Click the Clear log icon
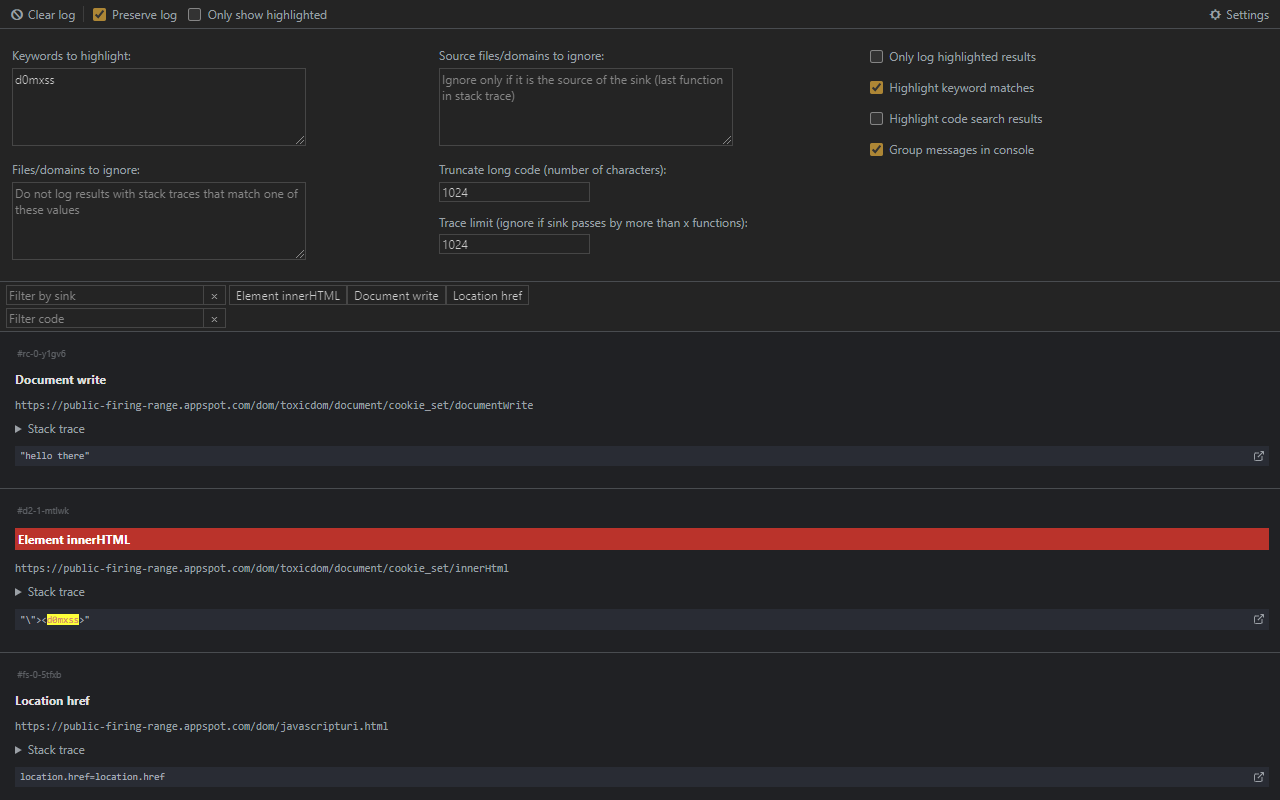The height and width of the screenshot is (800, 1280). (17, 15)
